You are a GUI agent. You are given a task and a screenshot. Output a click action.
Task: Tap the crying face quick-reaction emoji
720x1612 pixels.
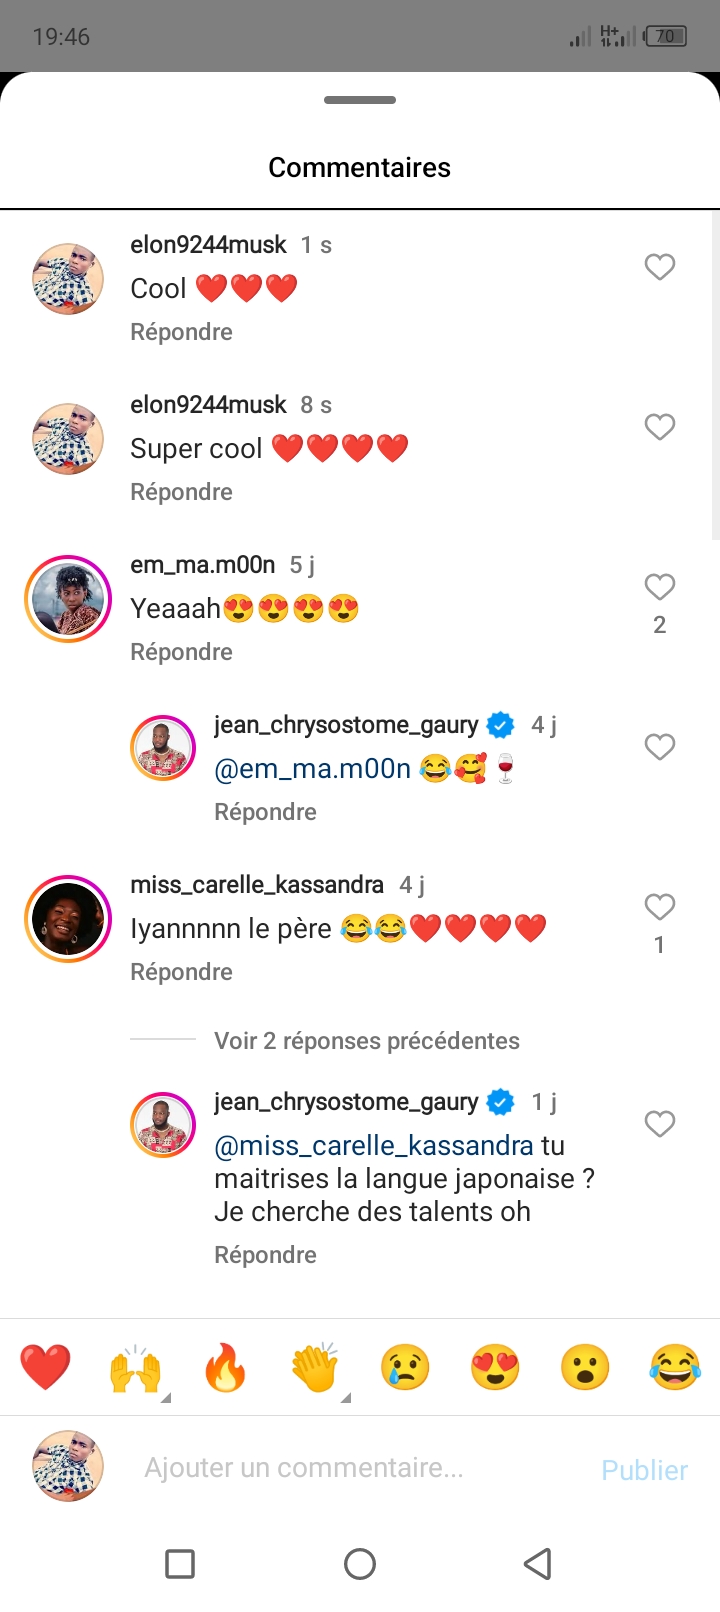click(405, 1367)
